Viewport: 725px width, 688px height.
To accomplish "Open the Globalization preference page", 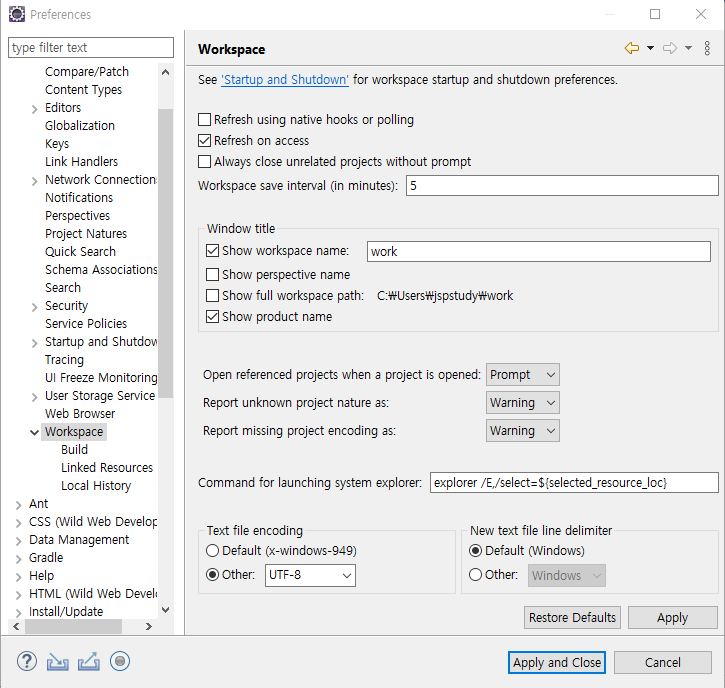I will [x=80, y=126].
